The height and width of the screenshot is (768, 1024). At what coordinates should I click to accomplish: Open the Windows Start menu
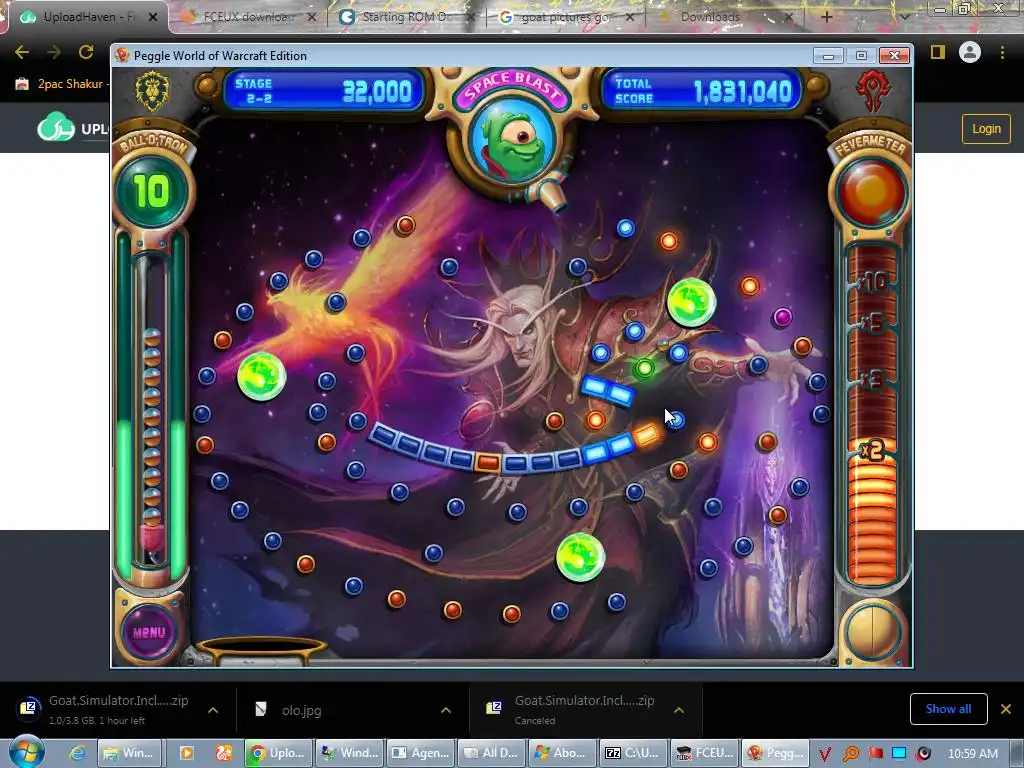(x=27, y=751)
